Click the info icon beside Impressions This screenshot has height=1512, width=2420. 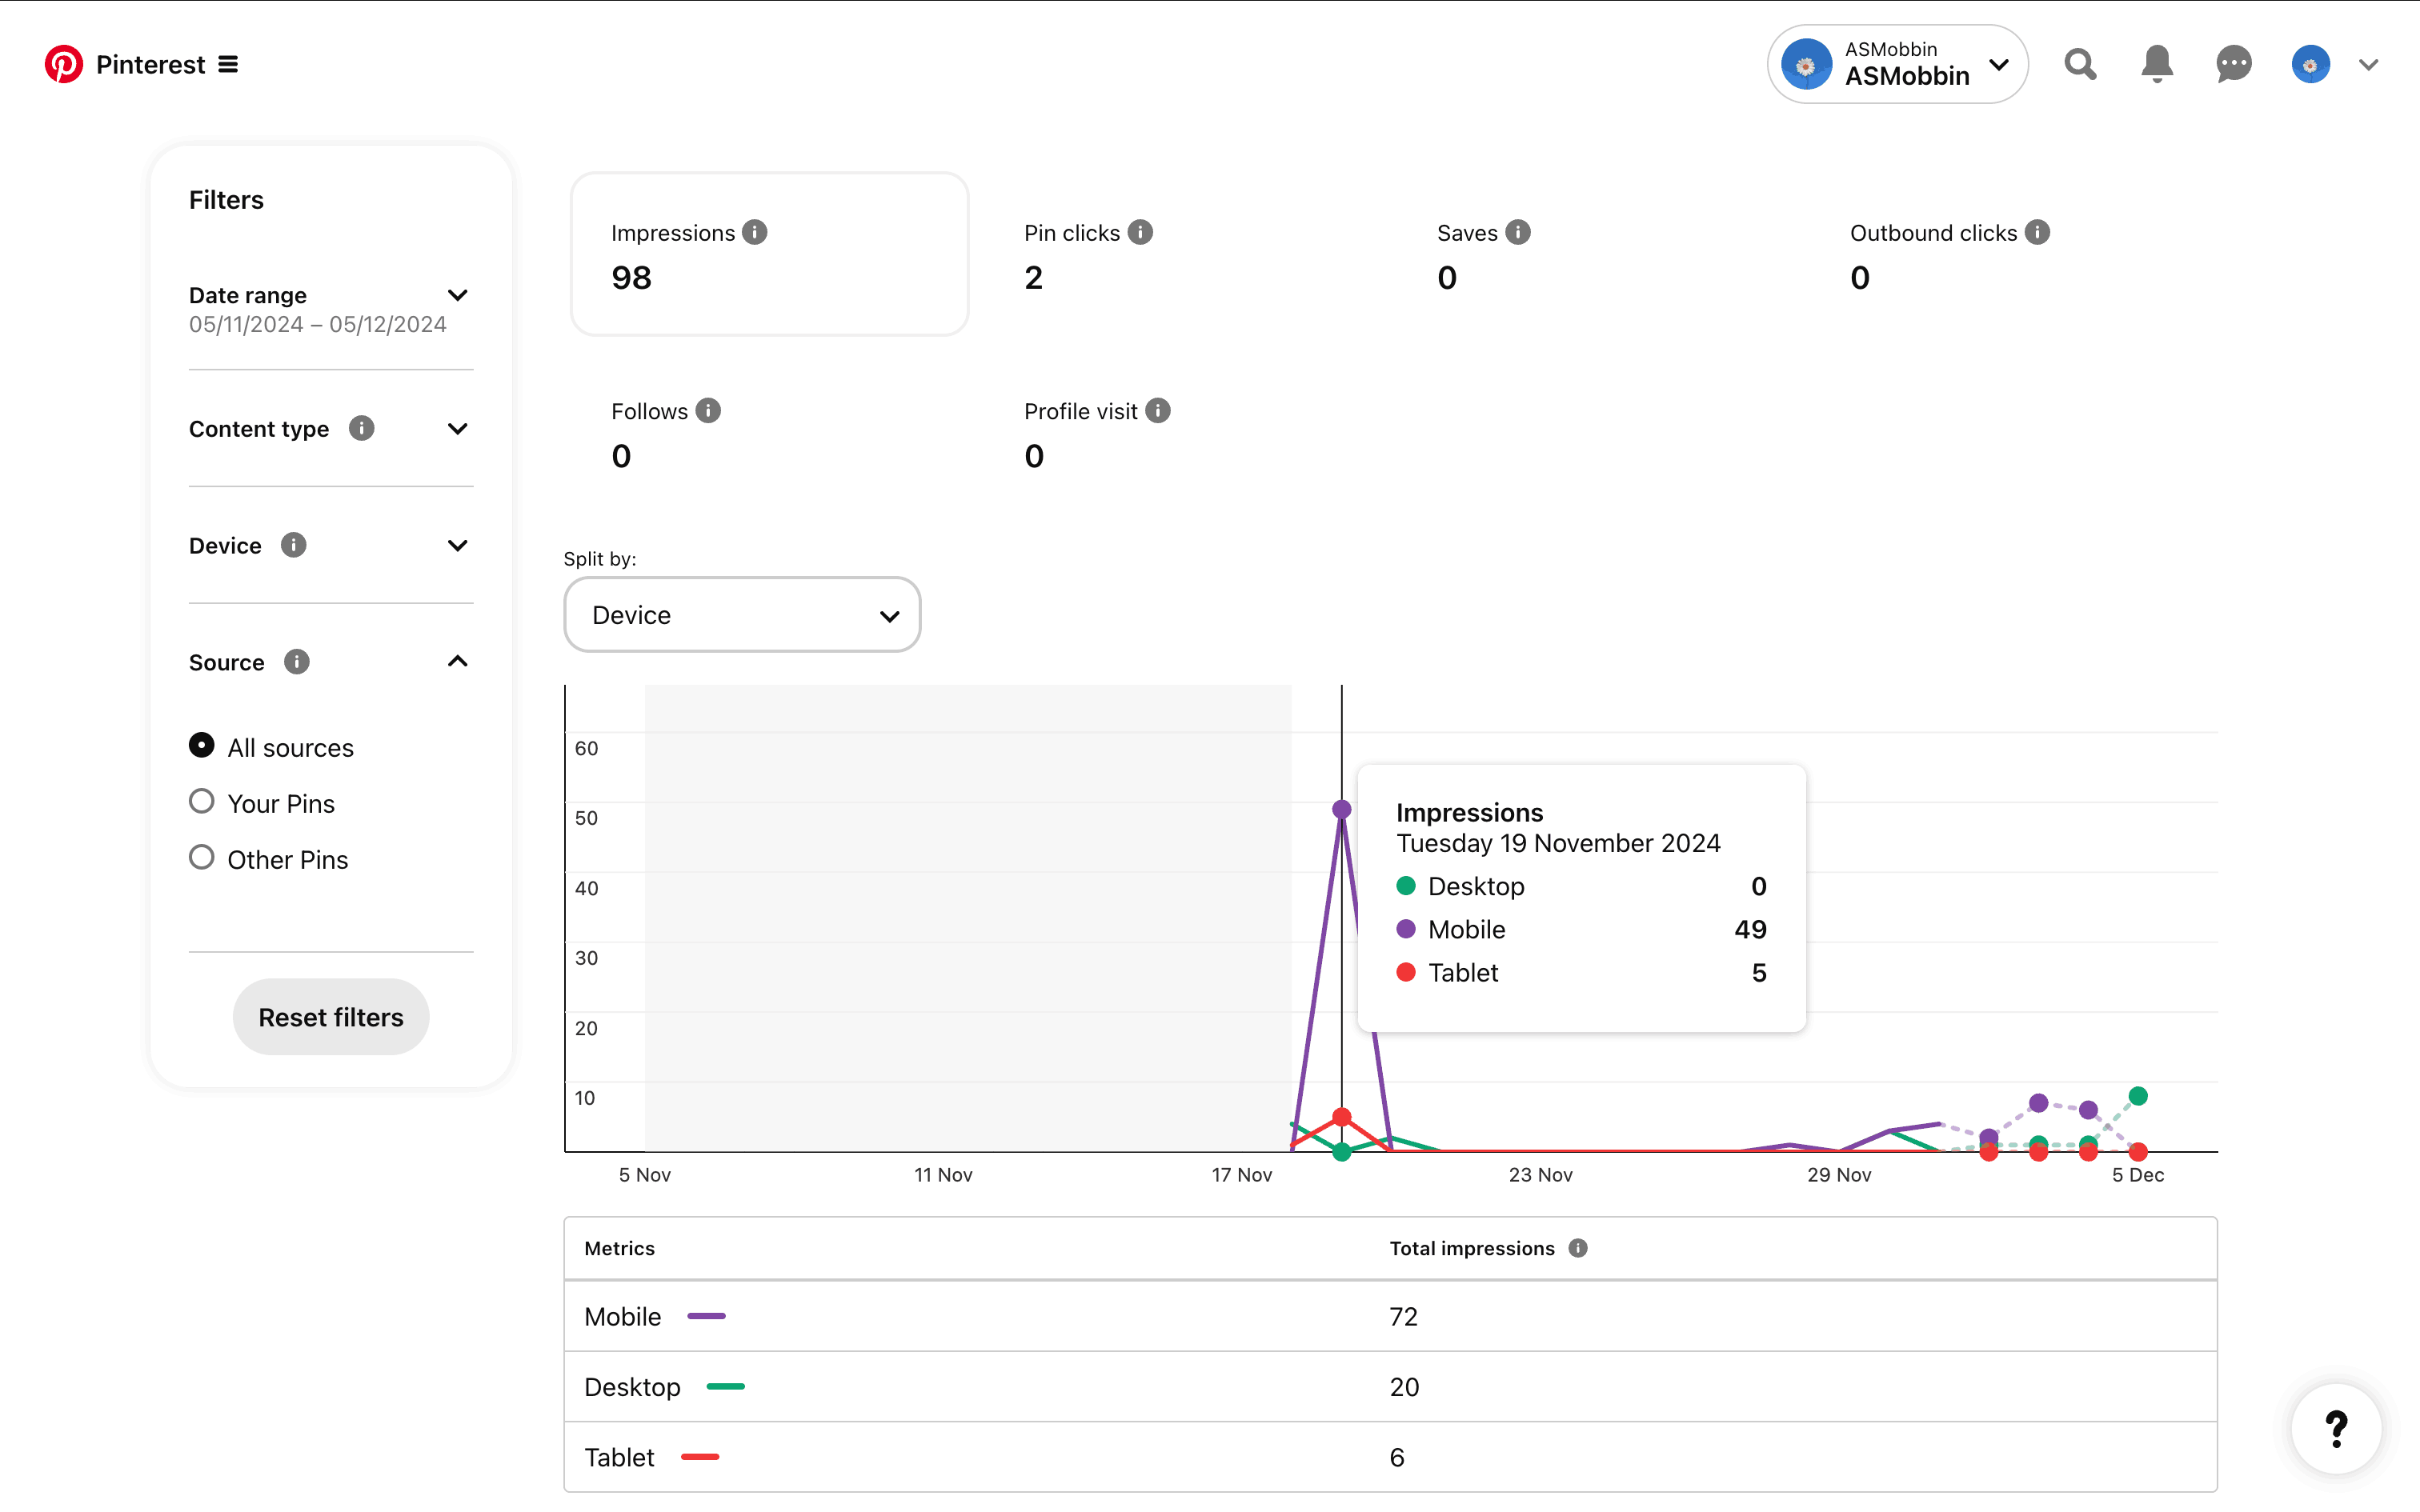click(x=755, y=232)
